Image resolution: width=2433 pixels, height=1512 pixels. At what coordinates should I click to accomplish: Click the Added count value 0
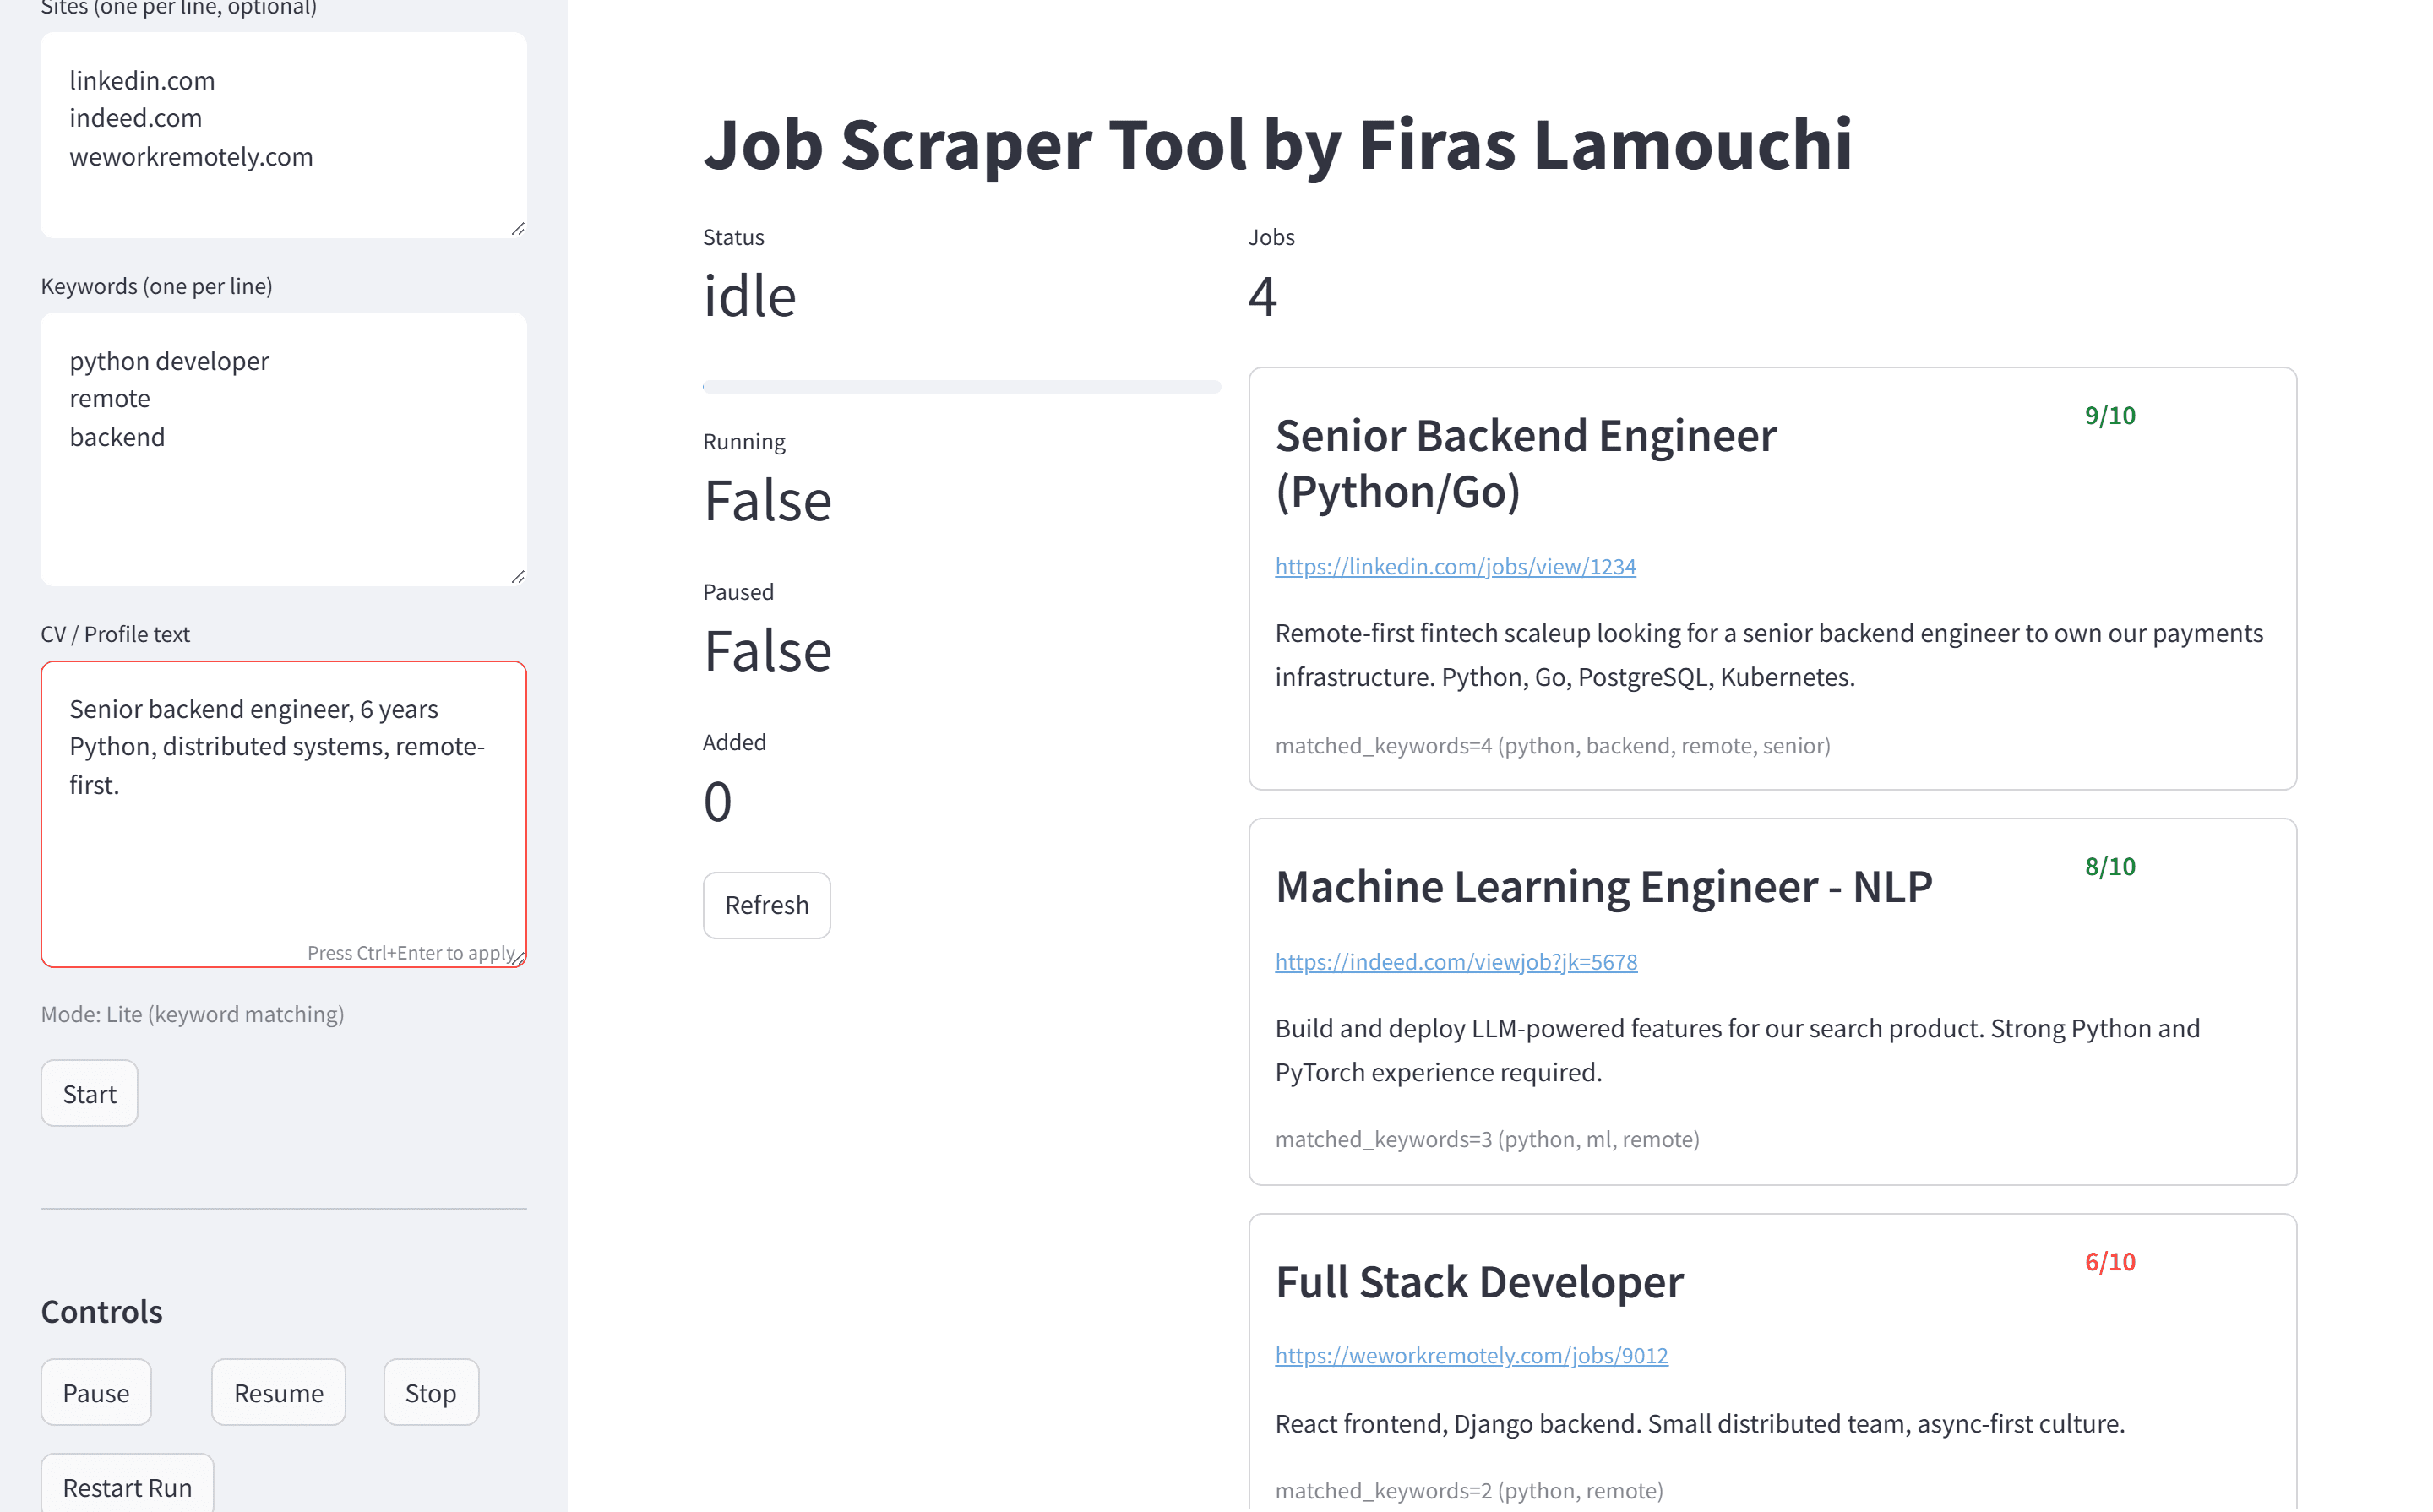(x=718, y=801)
